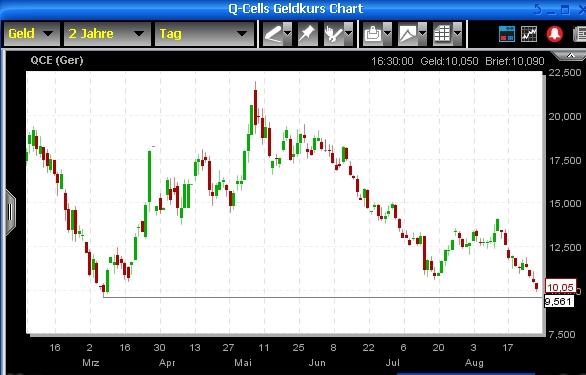Open the blue order window icon
The image size is (586, 375).
click(507, 34)
